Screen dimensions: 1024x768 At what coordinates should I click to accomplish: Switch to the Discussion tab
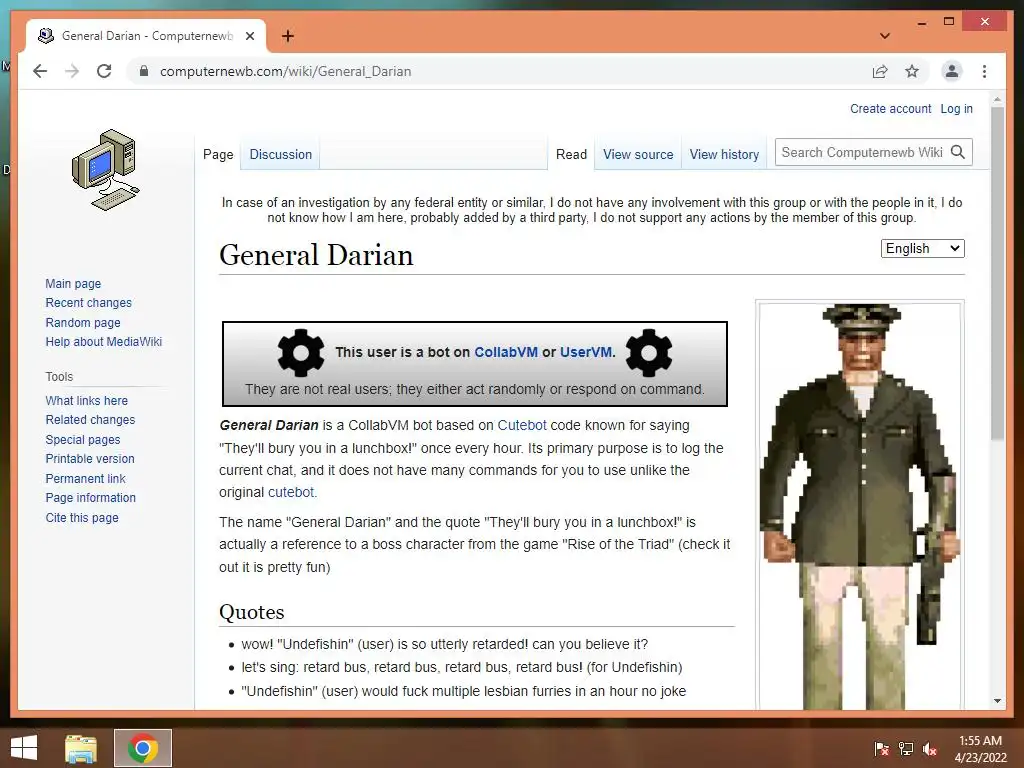tap(280, 155)
